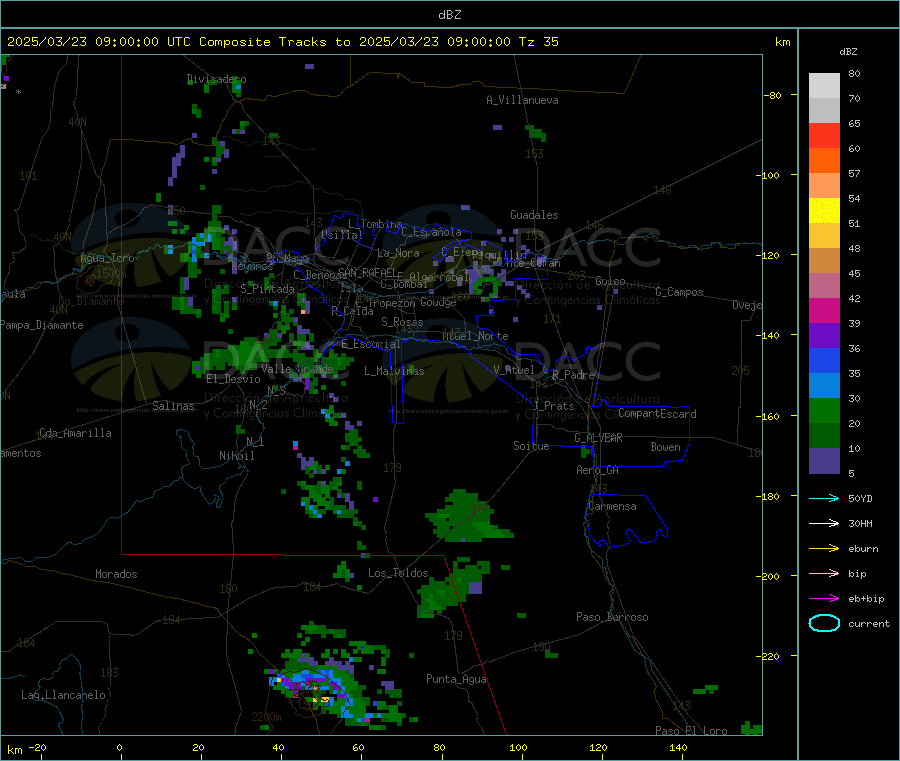The width and height of the screenshot is (900, 761).
Task: Click the R_Padre map label
Action: 573,375
